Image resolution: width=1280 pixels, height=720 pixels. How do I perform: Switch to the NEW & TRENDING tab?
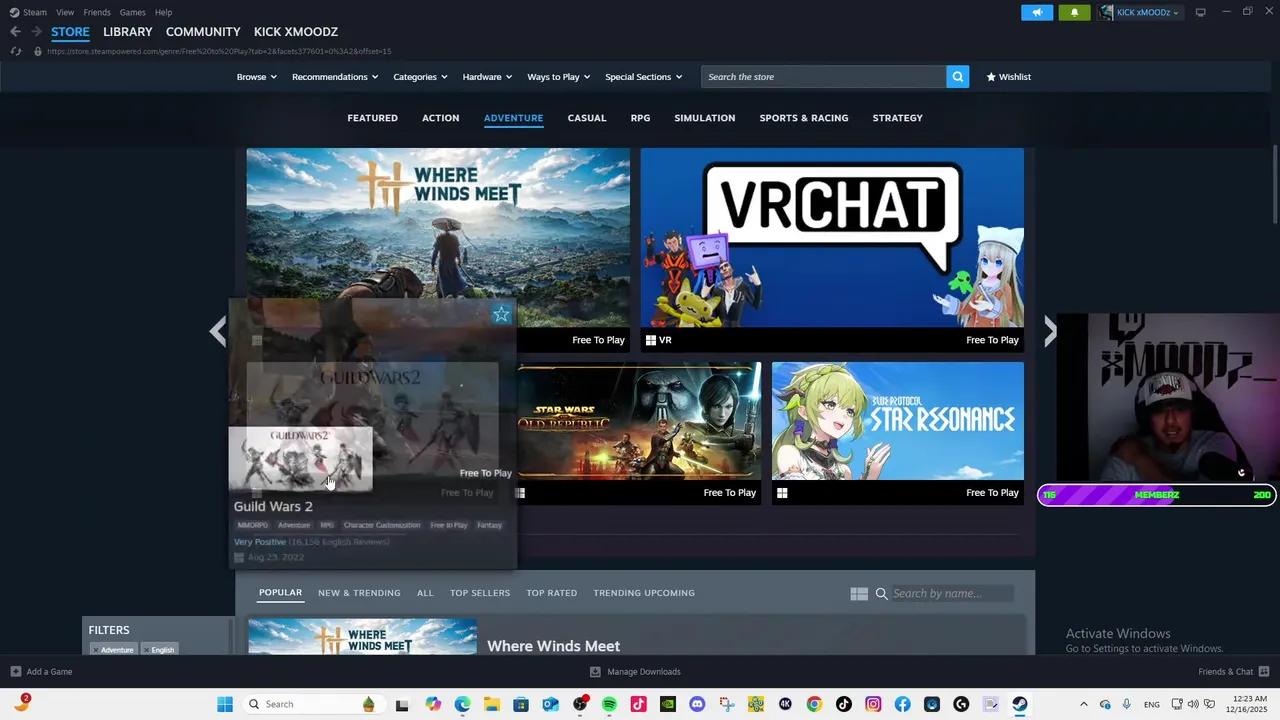pos(359,593)
